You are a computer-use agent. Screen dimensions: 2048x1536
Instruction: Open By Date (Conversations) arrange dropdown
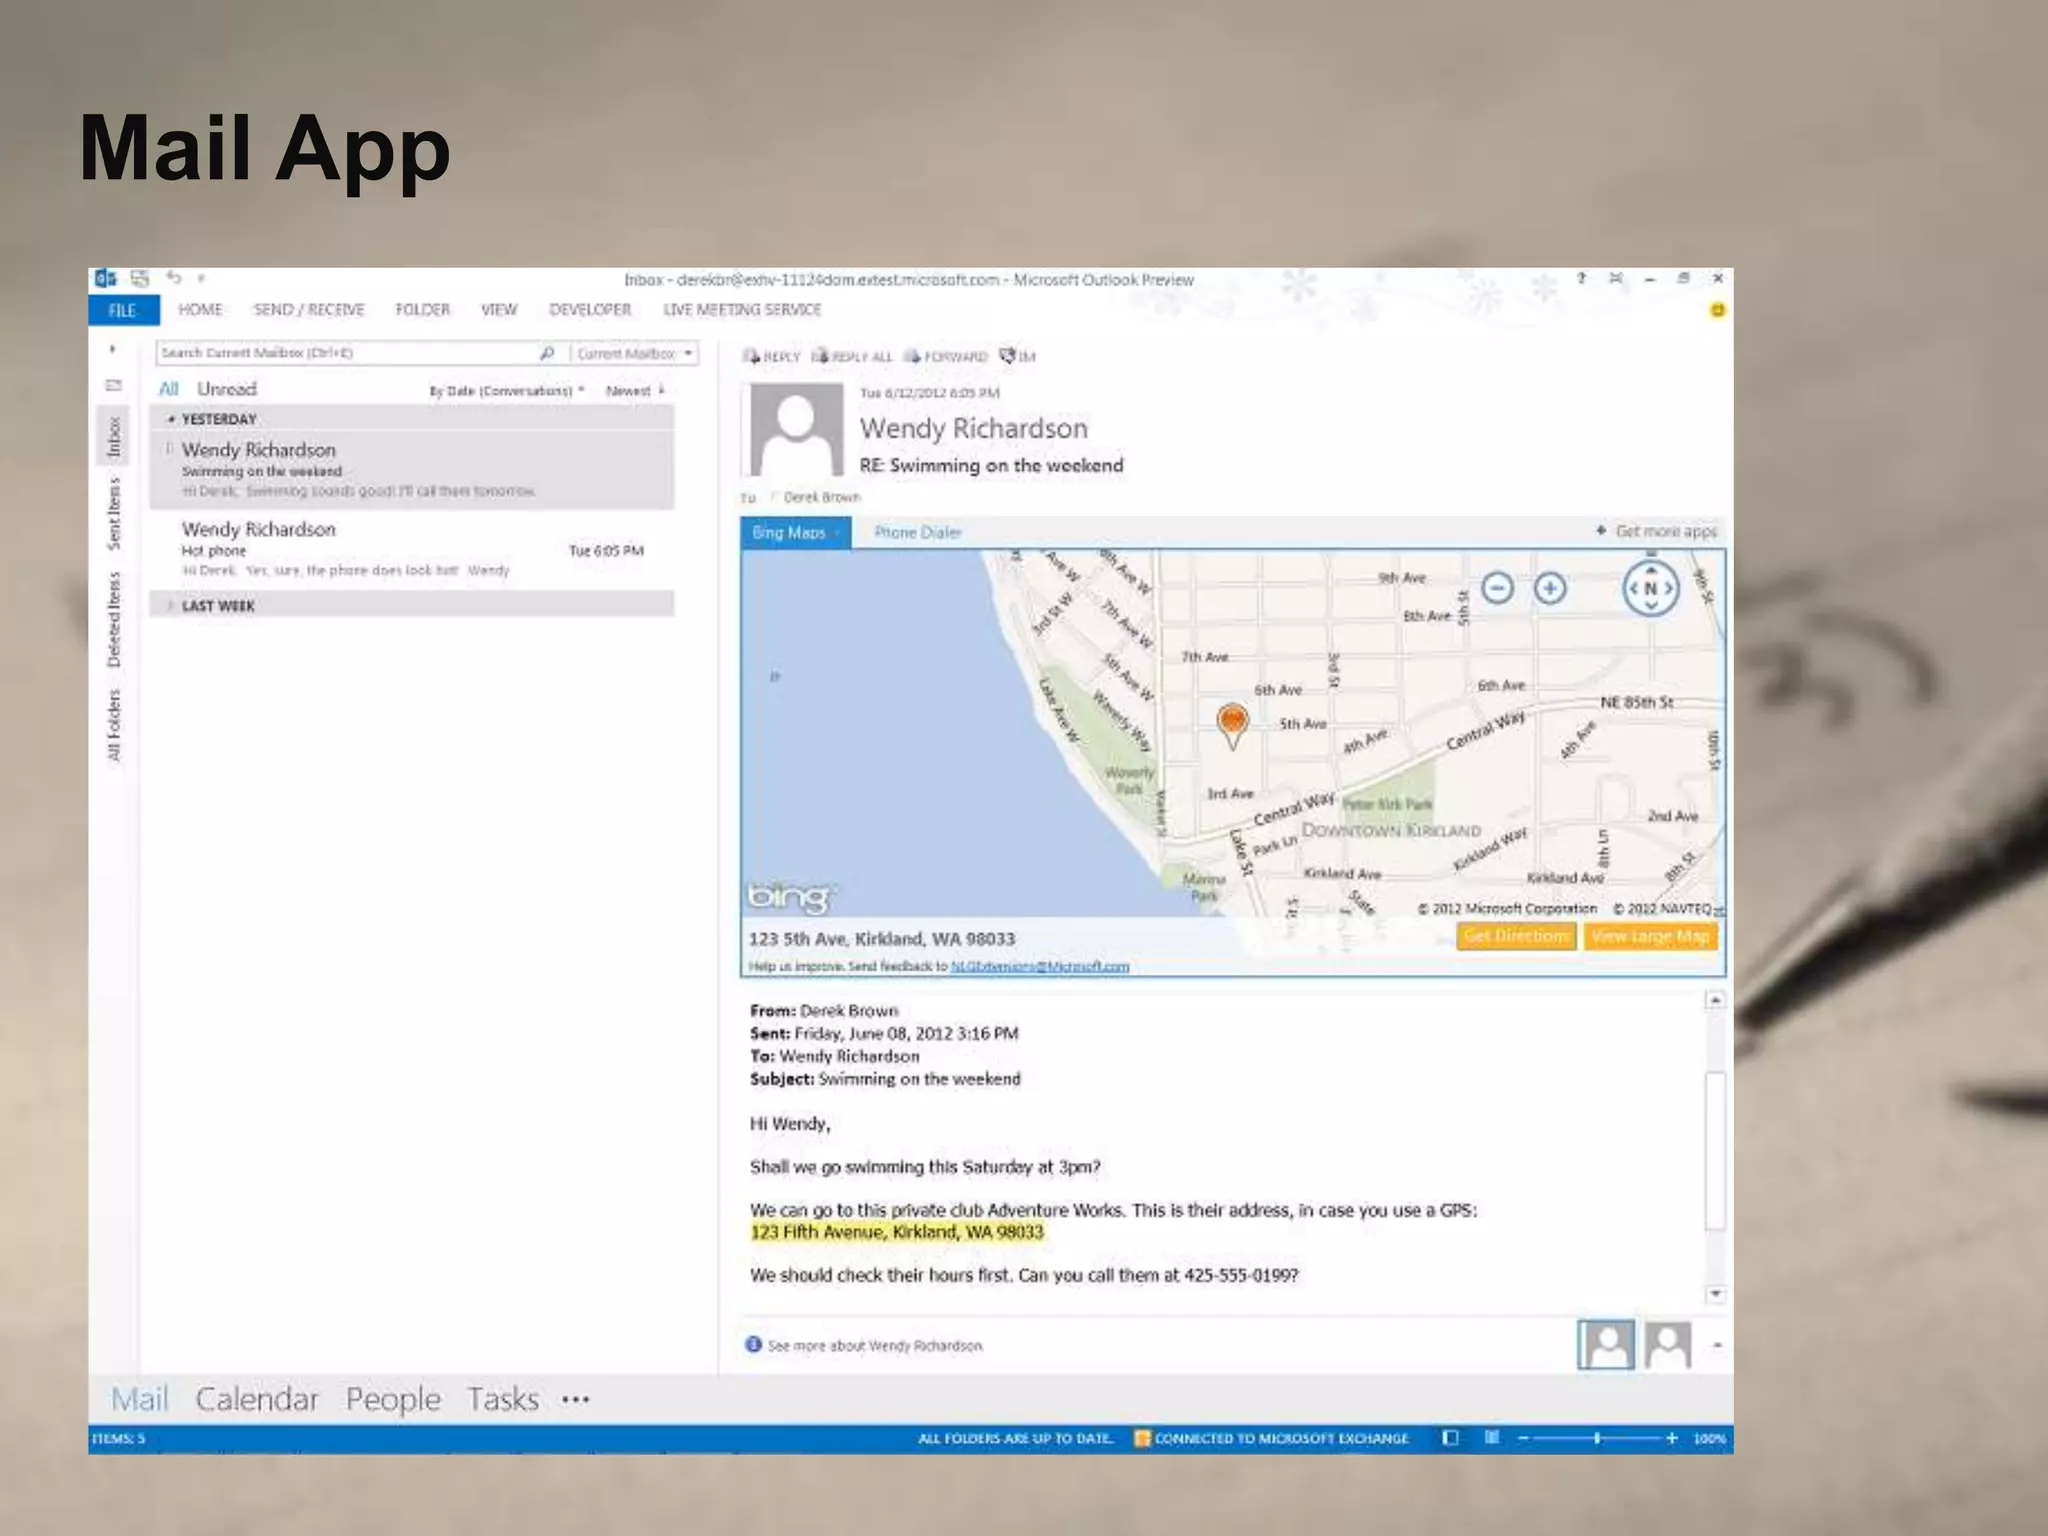click(x=507, y=391)
